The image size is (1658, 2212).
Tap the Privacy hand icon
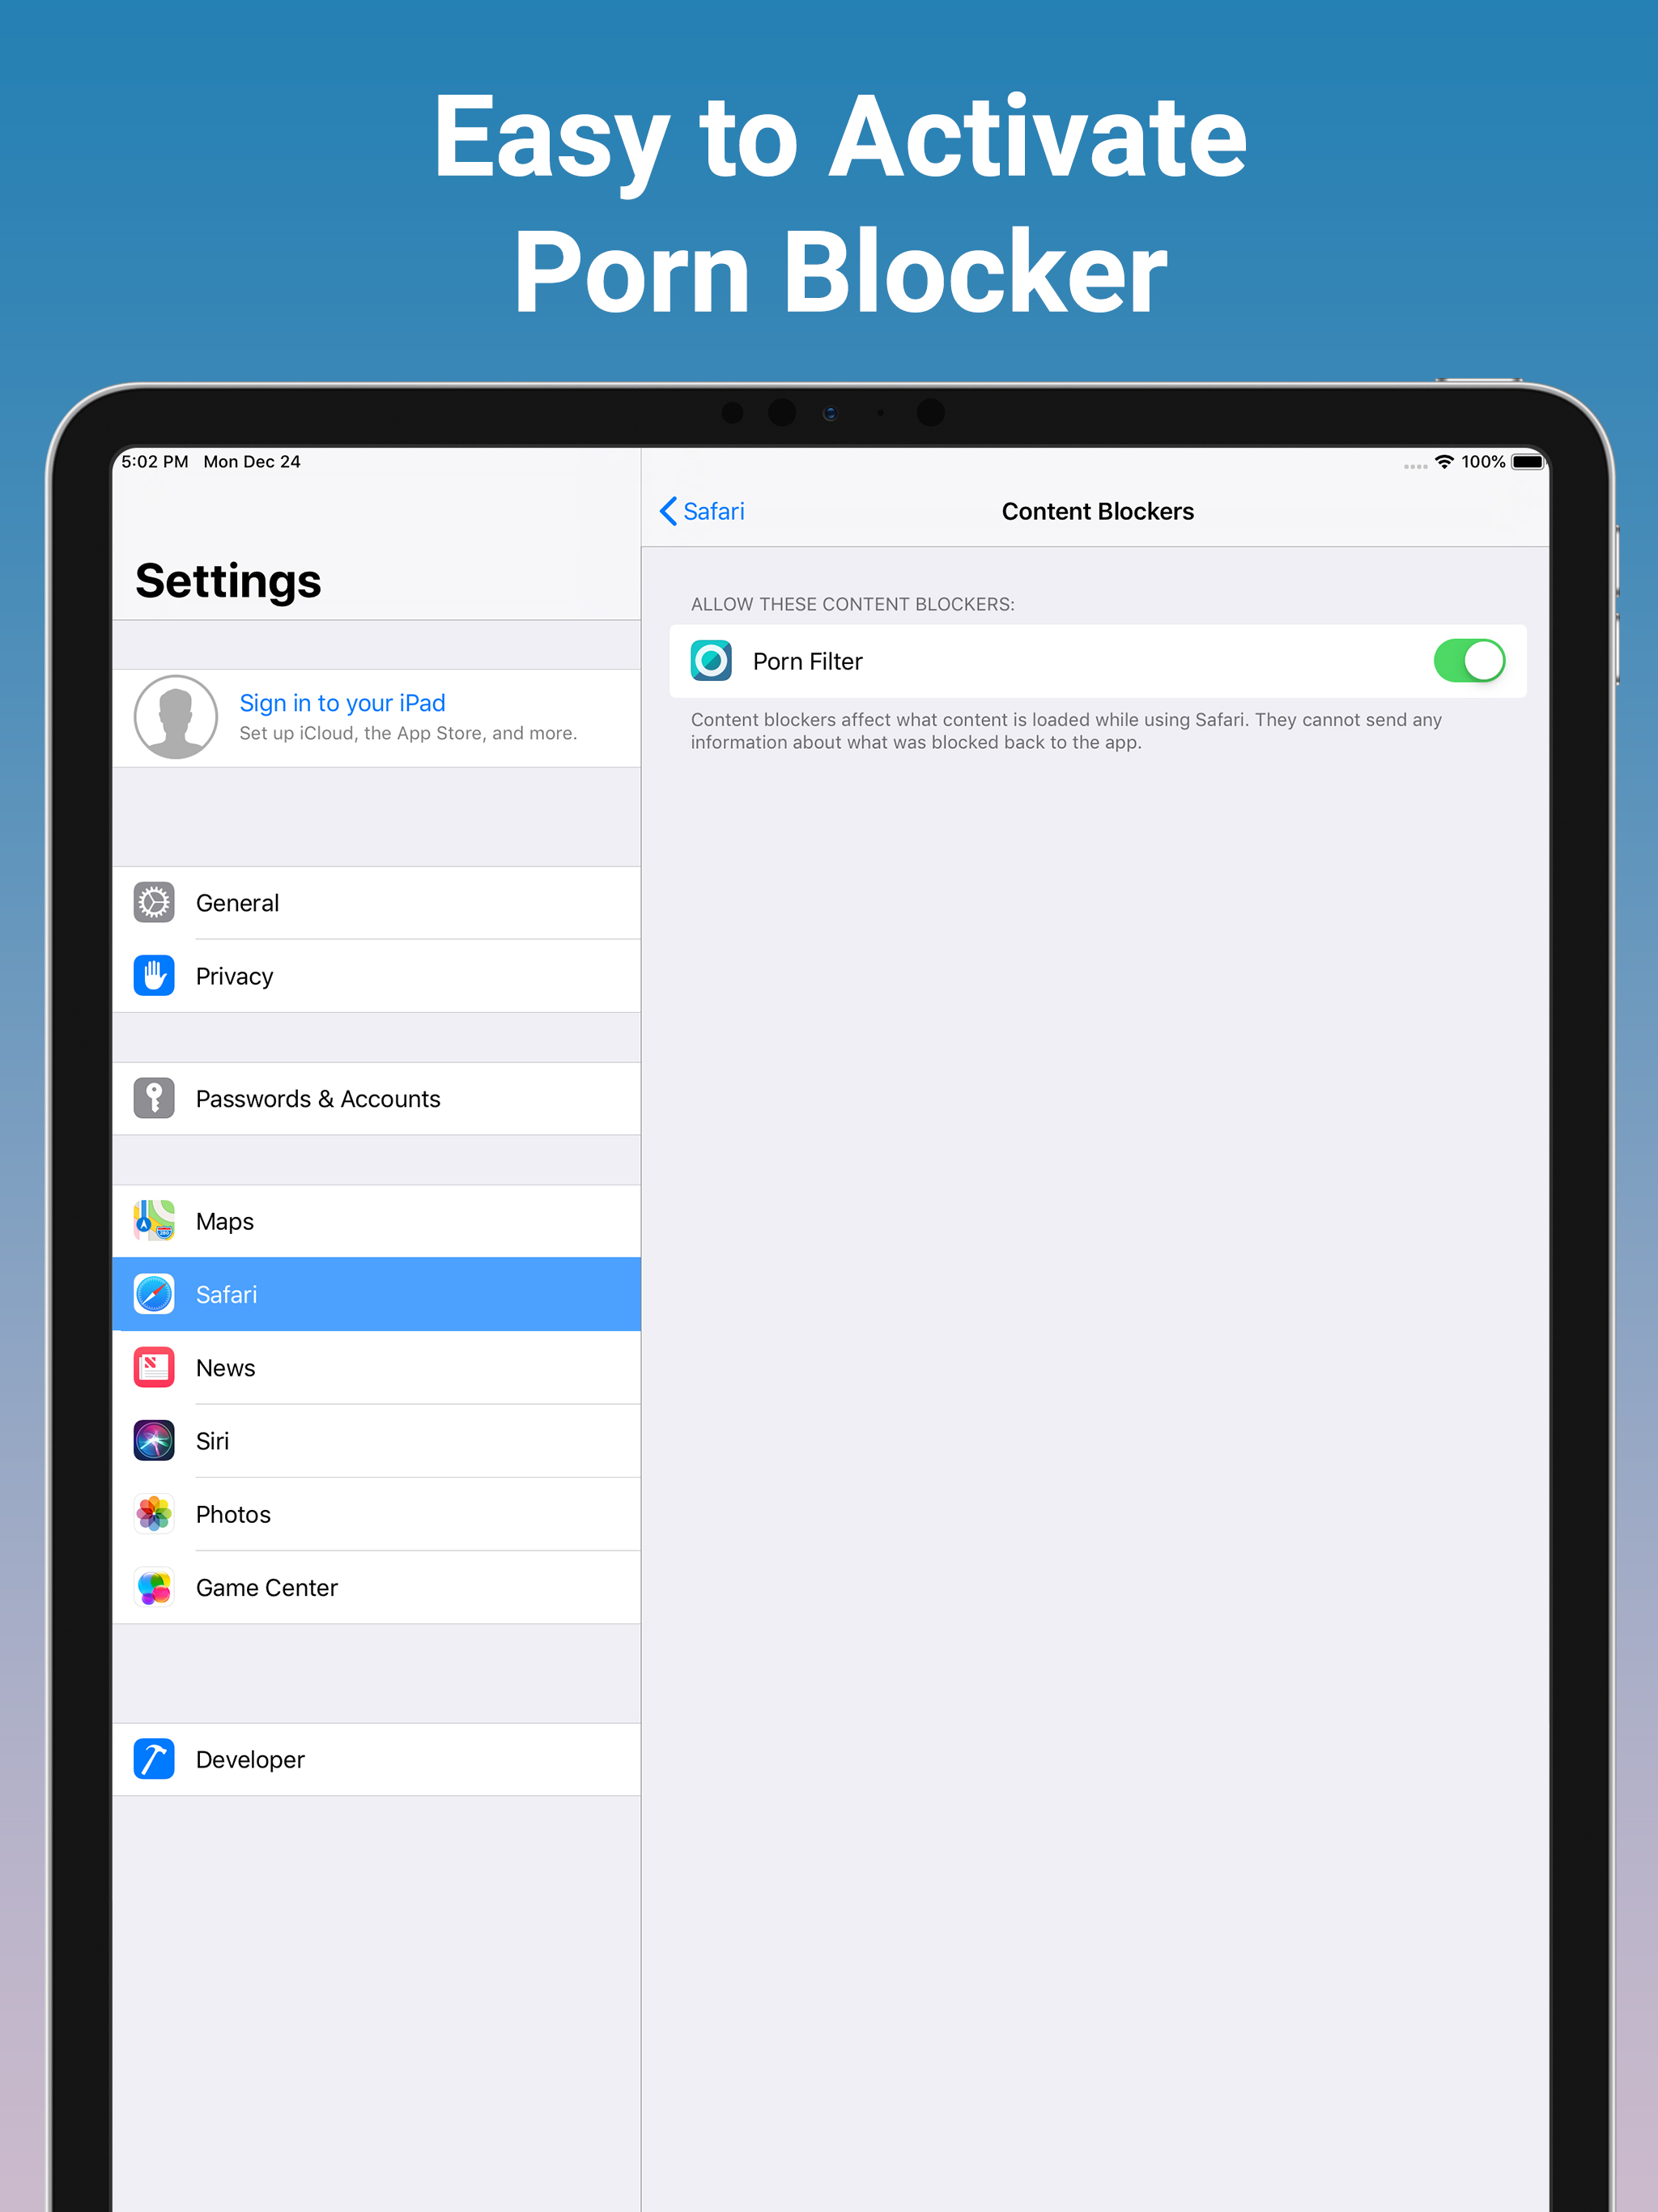click(x=154, y=975)
